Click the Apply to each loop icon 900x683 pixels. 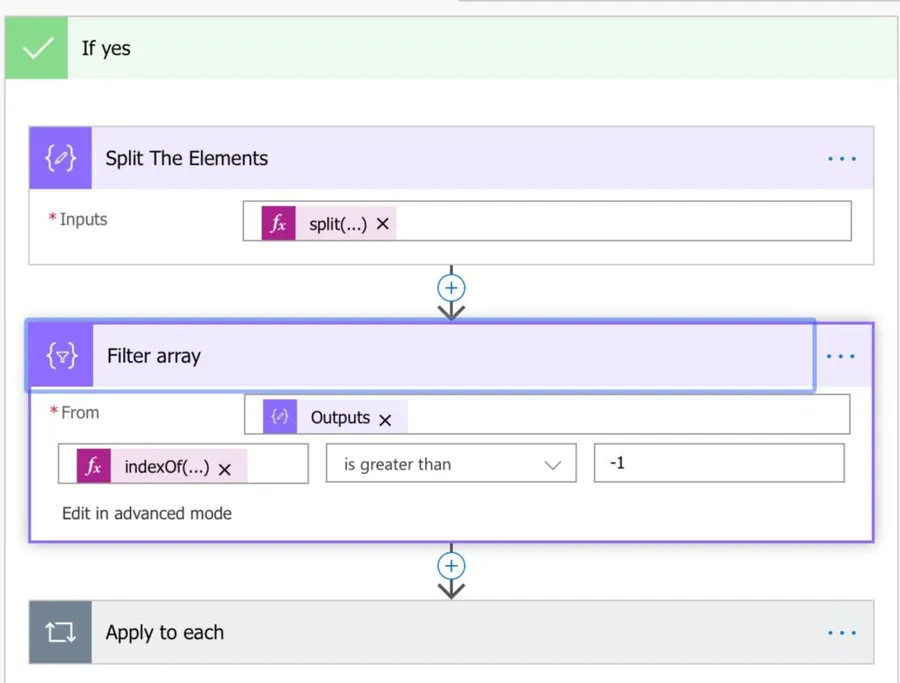[60, 632]
